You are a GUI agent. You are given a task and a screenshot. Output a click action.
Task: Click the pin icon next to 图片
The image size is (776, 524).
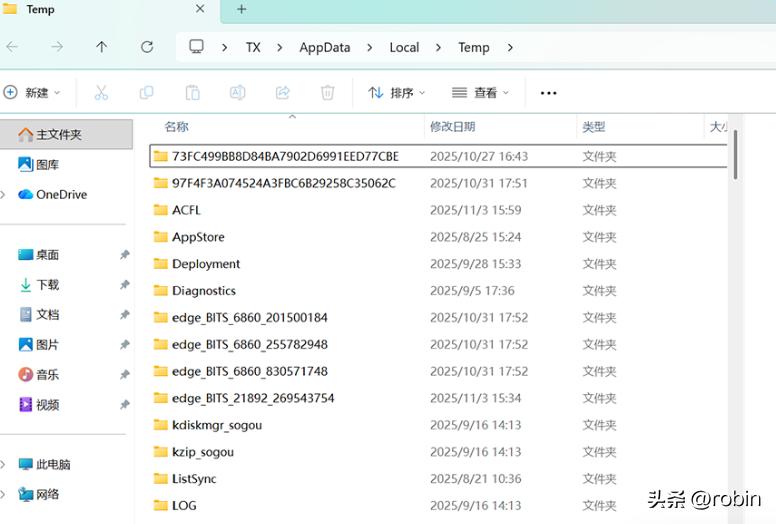pos(125,344)
